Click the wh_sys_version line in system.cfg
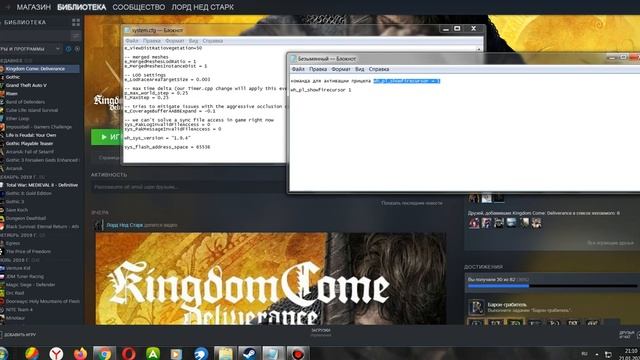Viewport: 640px width, 360px height. pos(158,138)
